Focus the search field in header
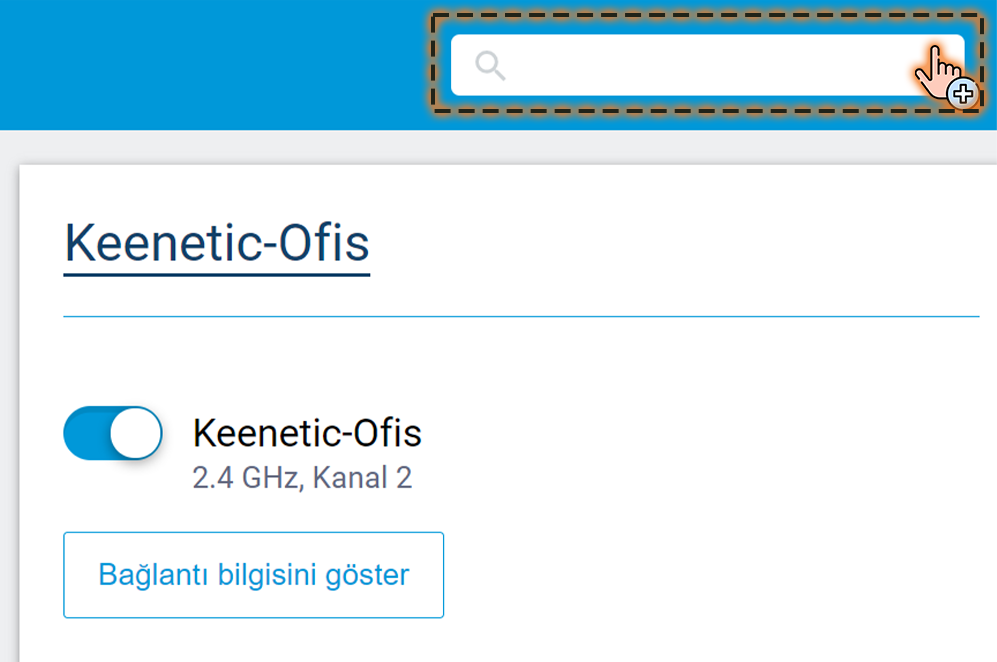 pyautogui.click(x=700, y=66)
